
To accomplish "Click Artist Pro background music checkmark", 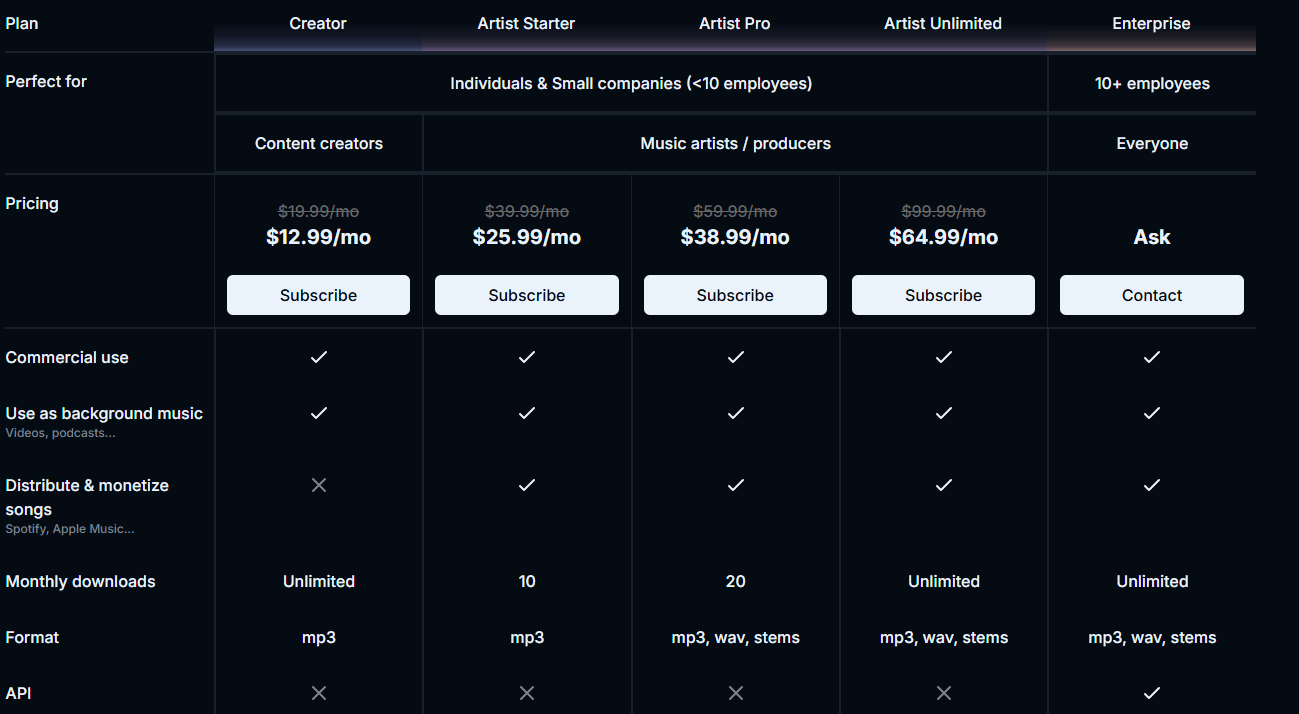I will 735,413.
